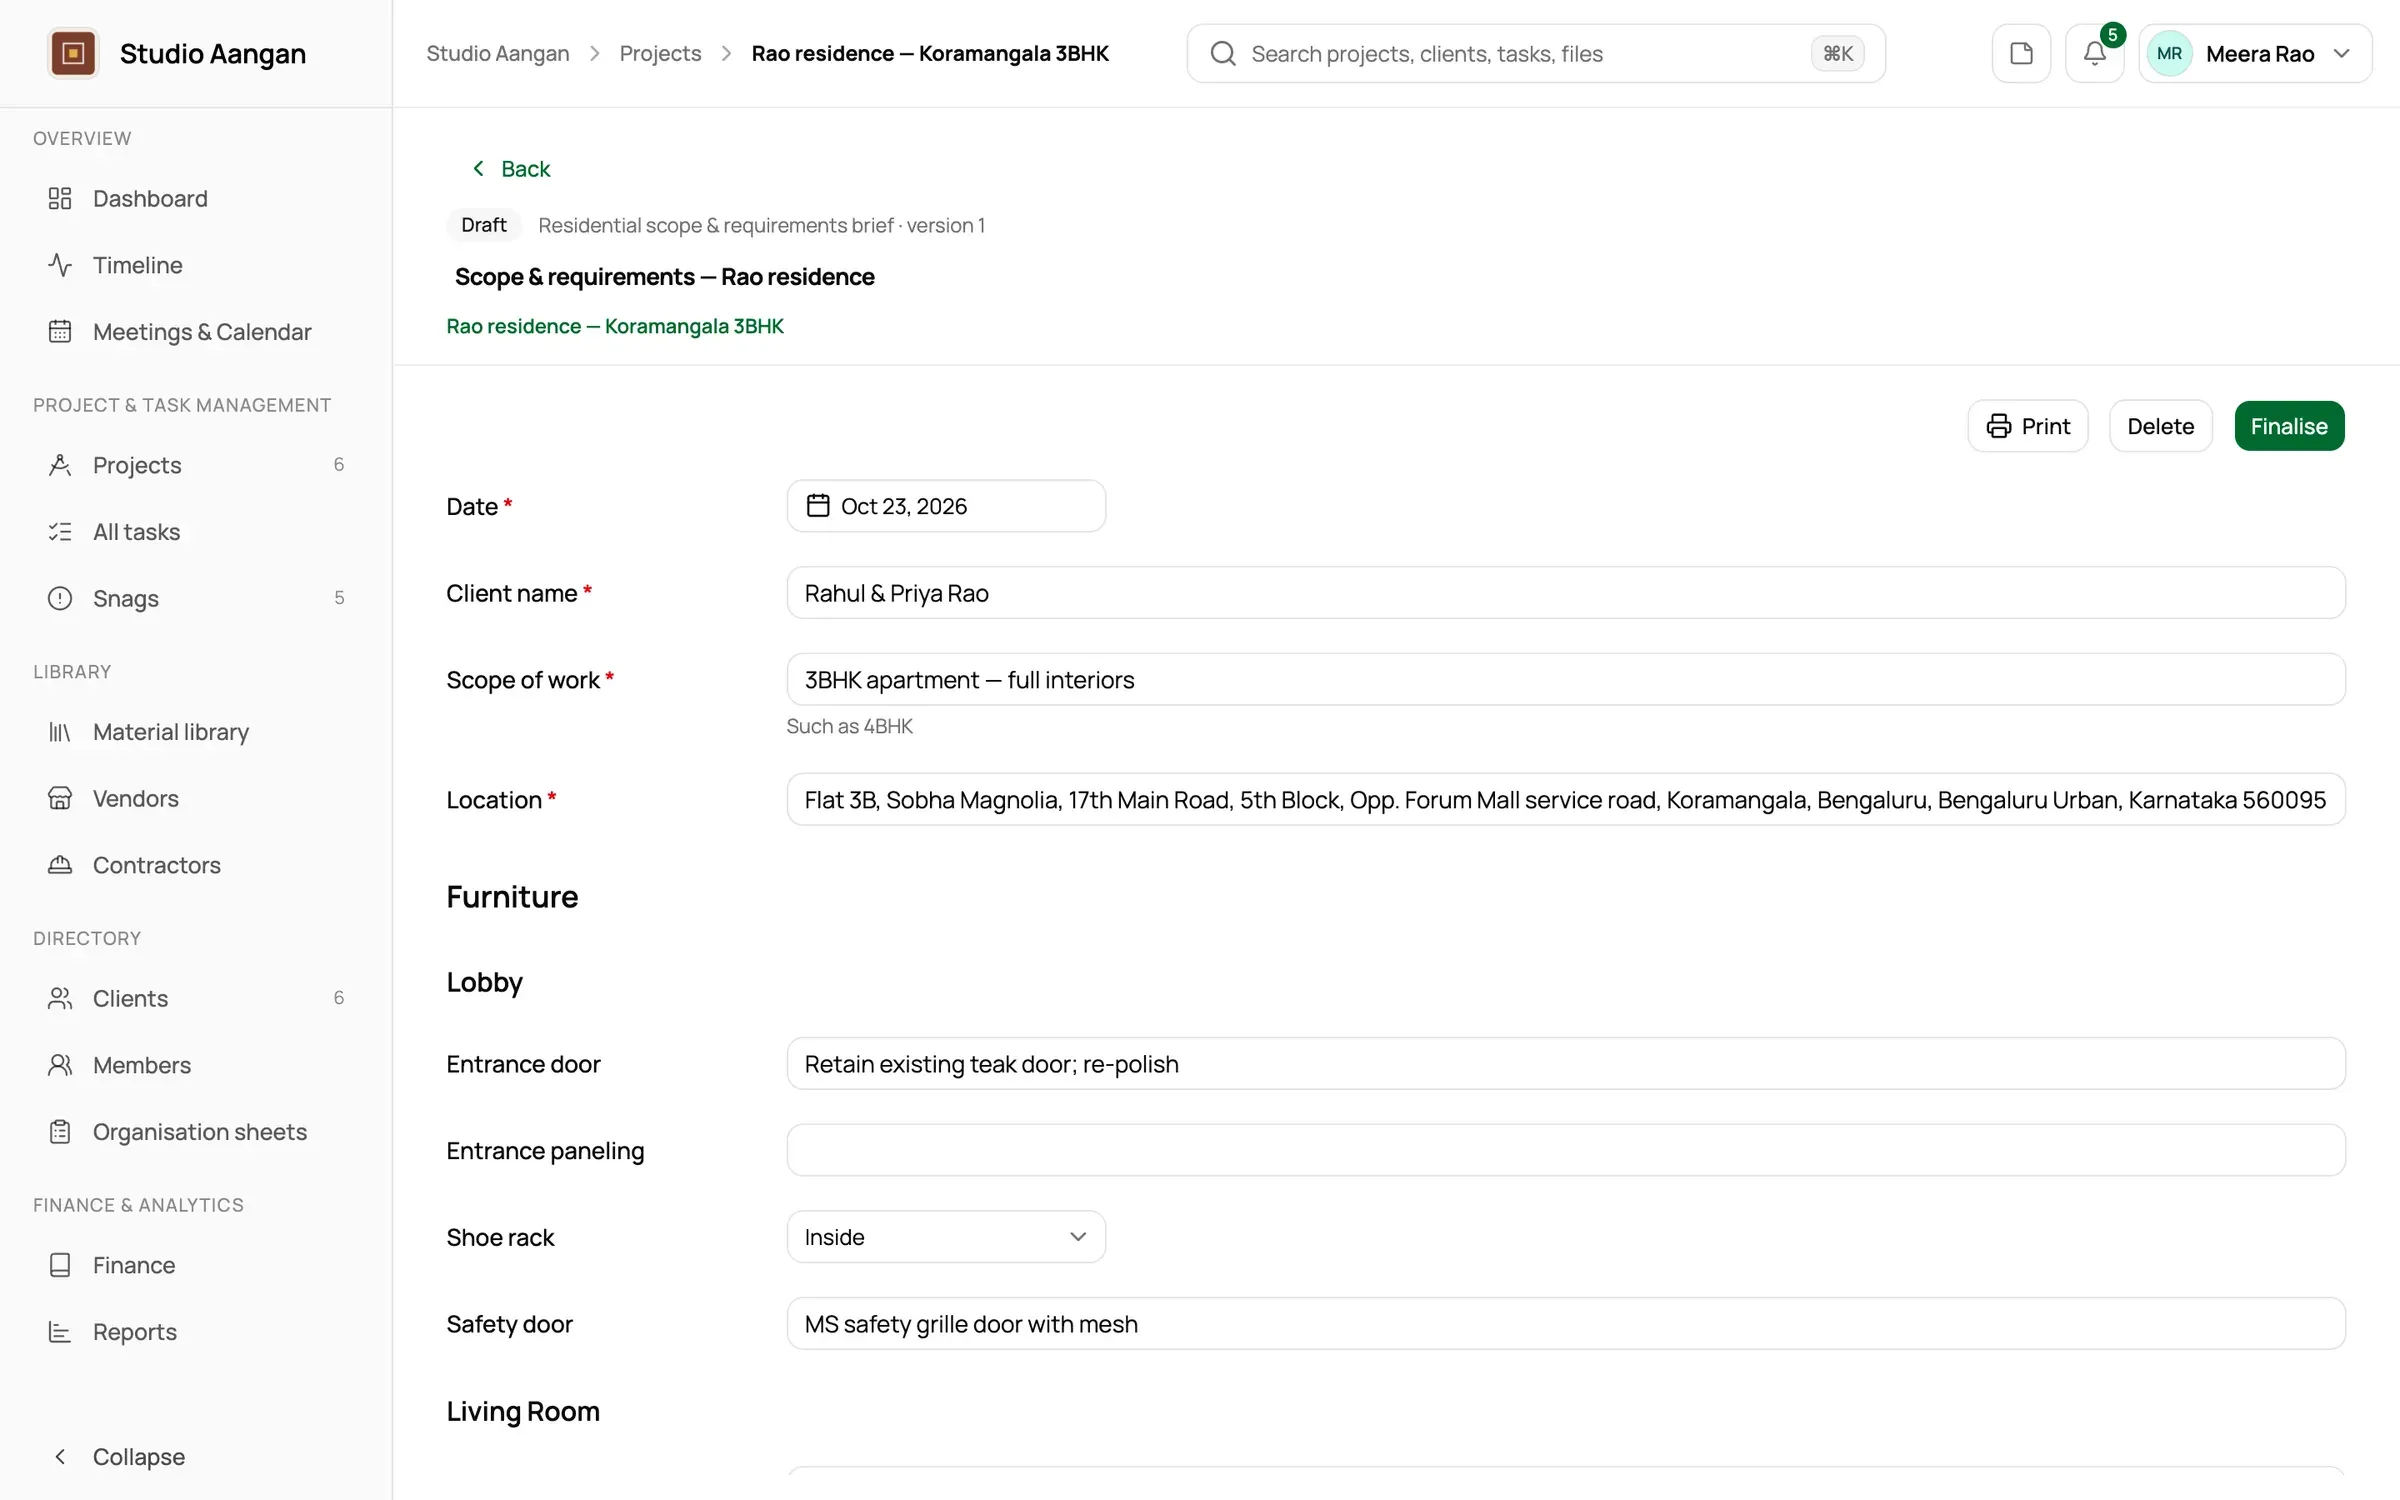Click the Print button
Image resolution: width=2400 pixels, height=1500 pixels.
coord(2028,426)
